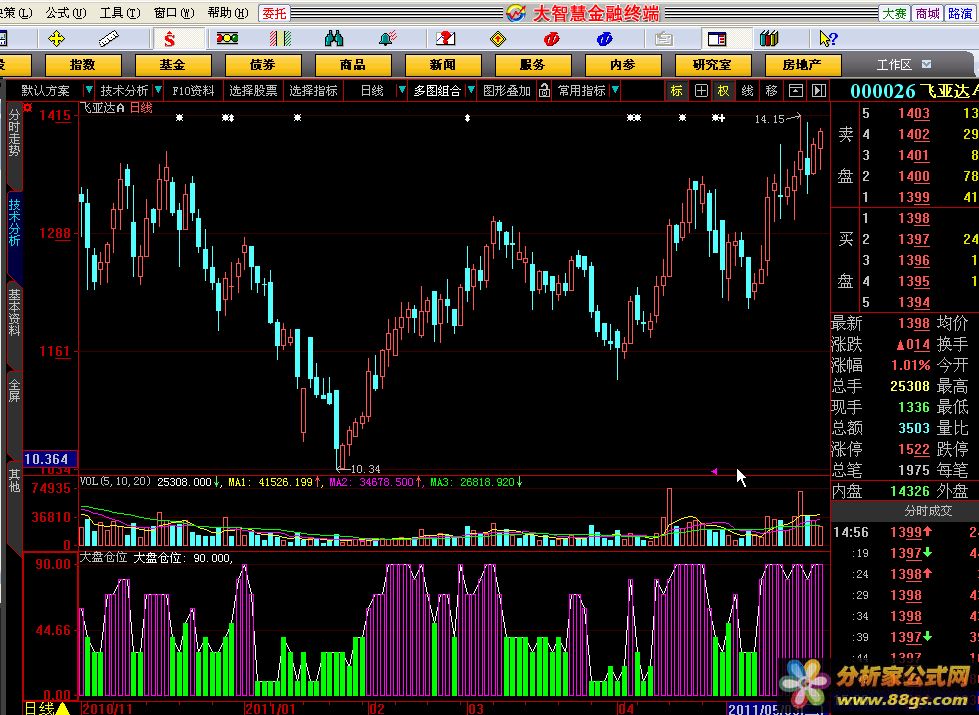Click the skip-to-end arrow icon in chart toolbar
The height and width of the screenshot is (715, 979).
pos(819,91)
